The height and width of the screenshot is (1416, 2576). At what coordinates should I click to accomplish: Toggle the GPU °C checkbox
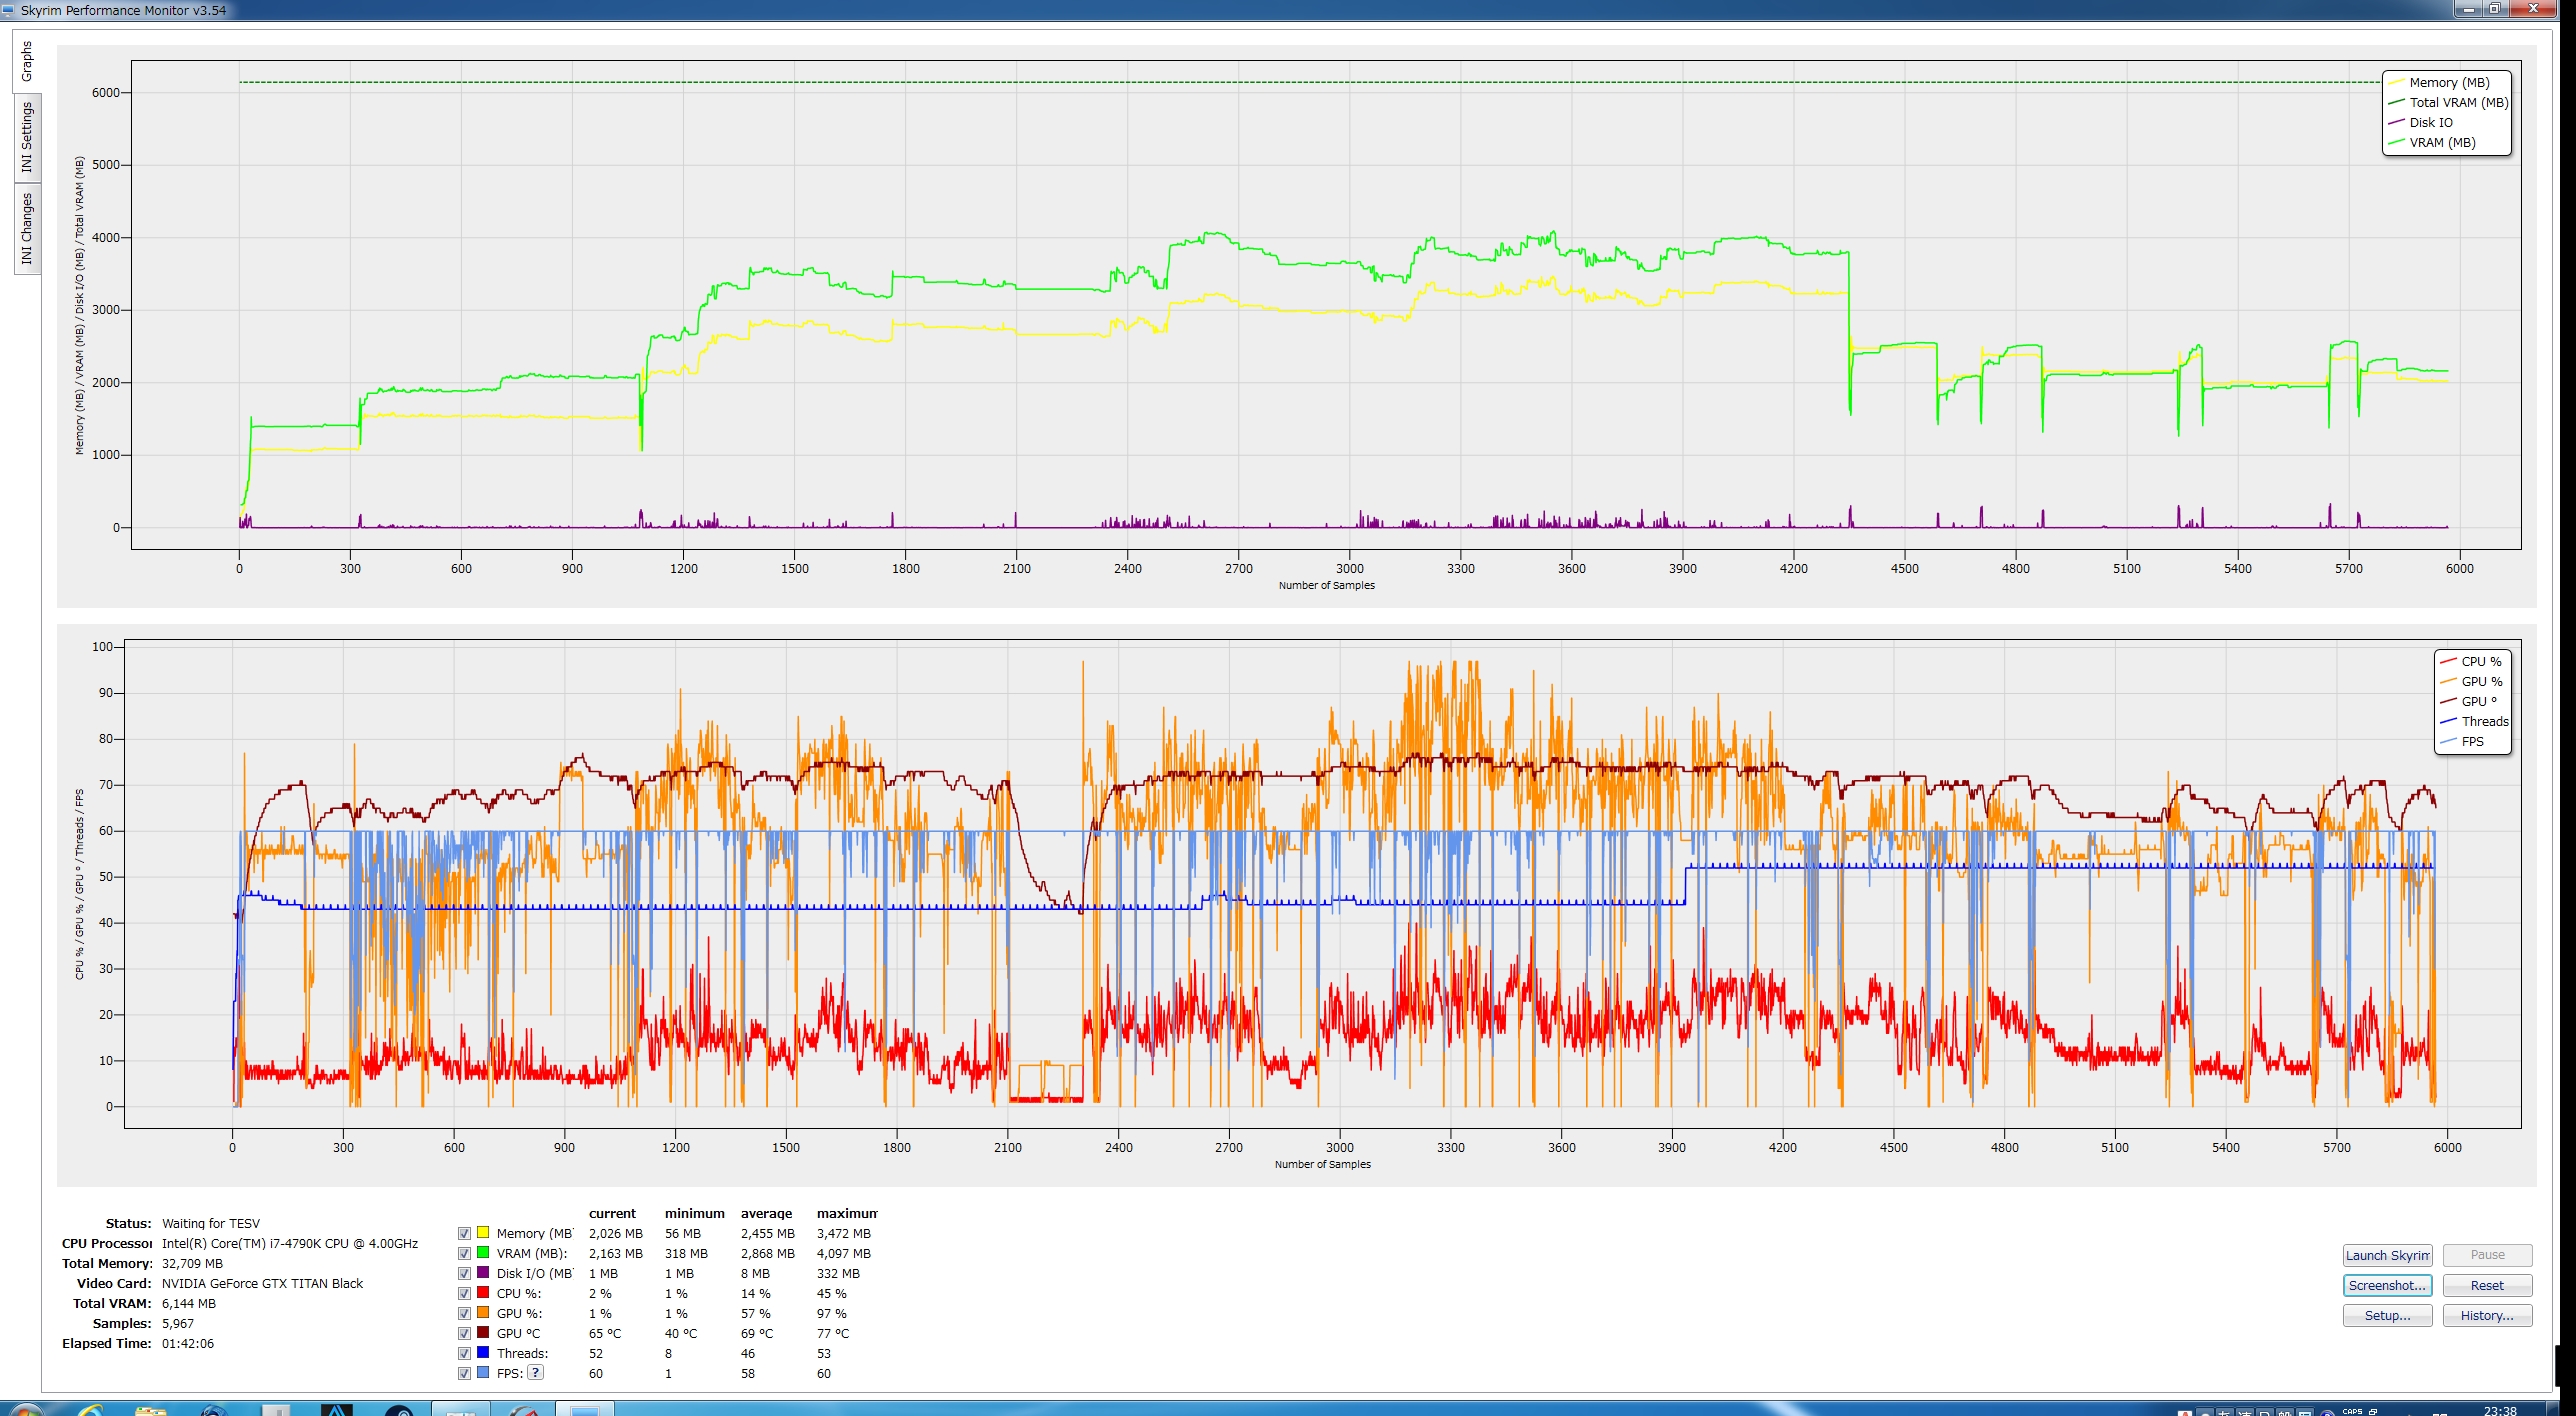pyautogui.click(x=464, y=1333)
